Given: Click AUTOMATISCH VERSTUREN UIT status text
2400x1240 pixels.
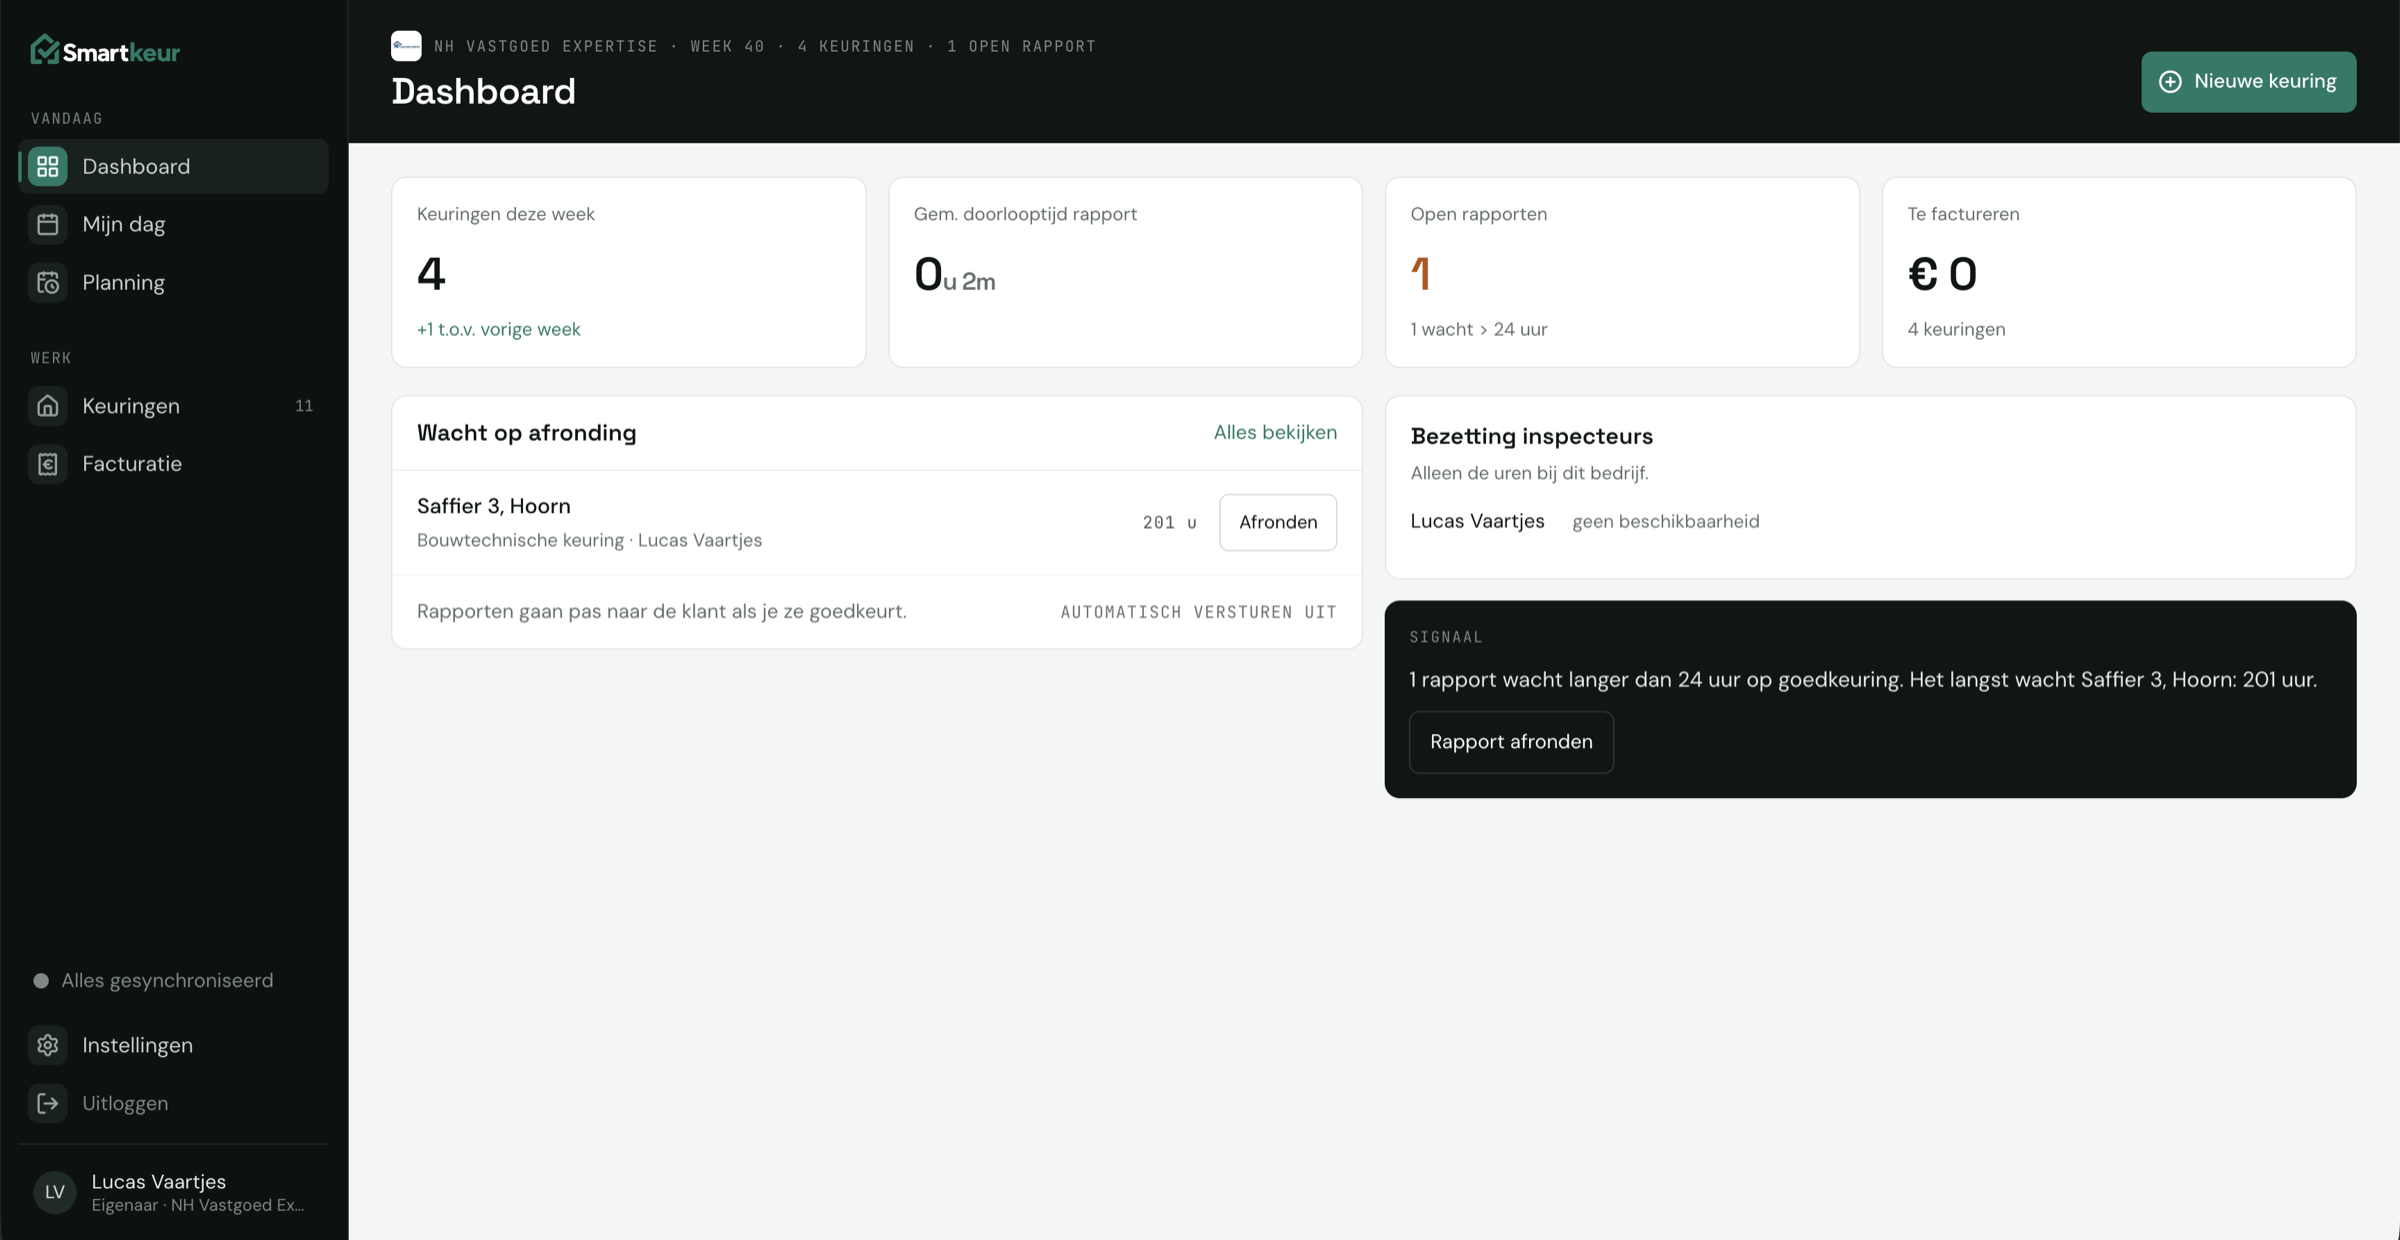Looking at the screenshot, I should coord(1198,612).
